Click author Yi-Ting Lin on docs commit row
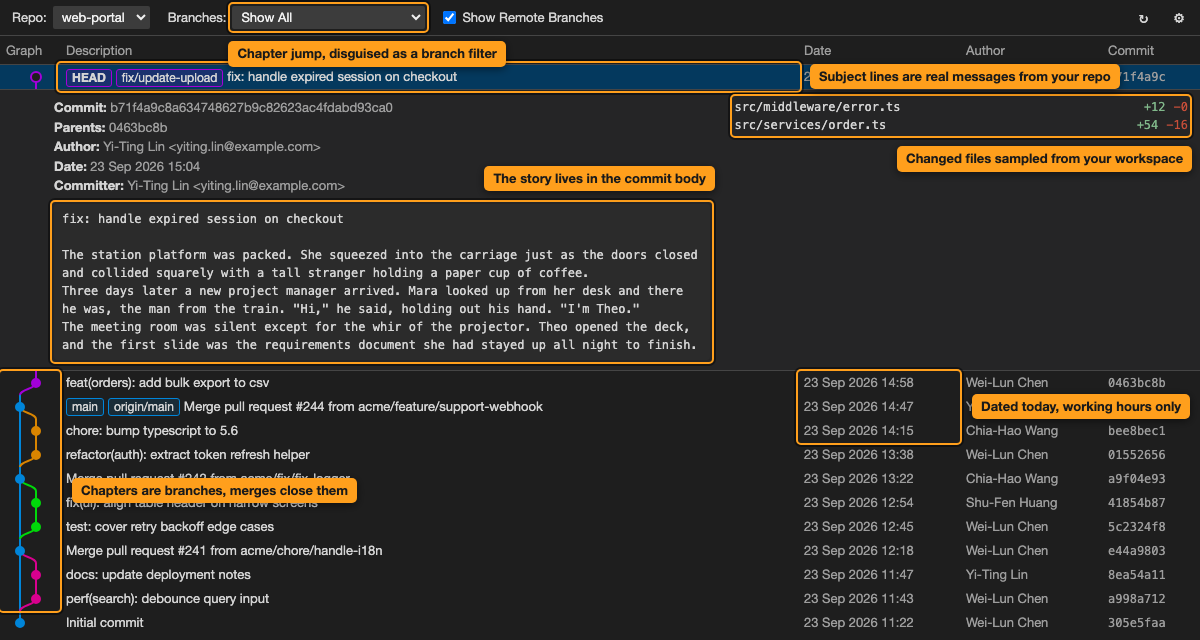Screen dimensions: 1200x640 coord(996,575)
